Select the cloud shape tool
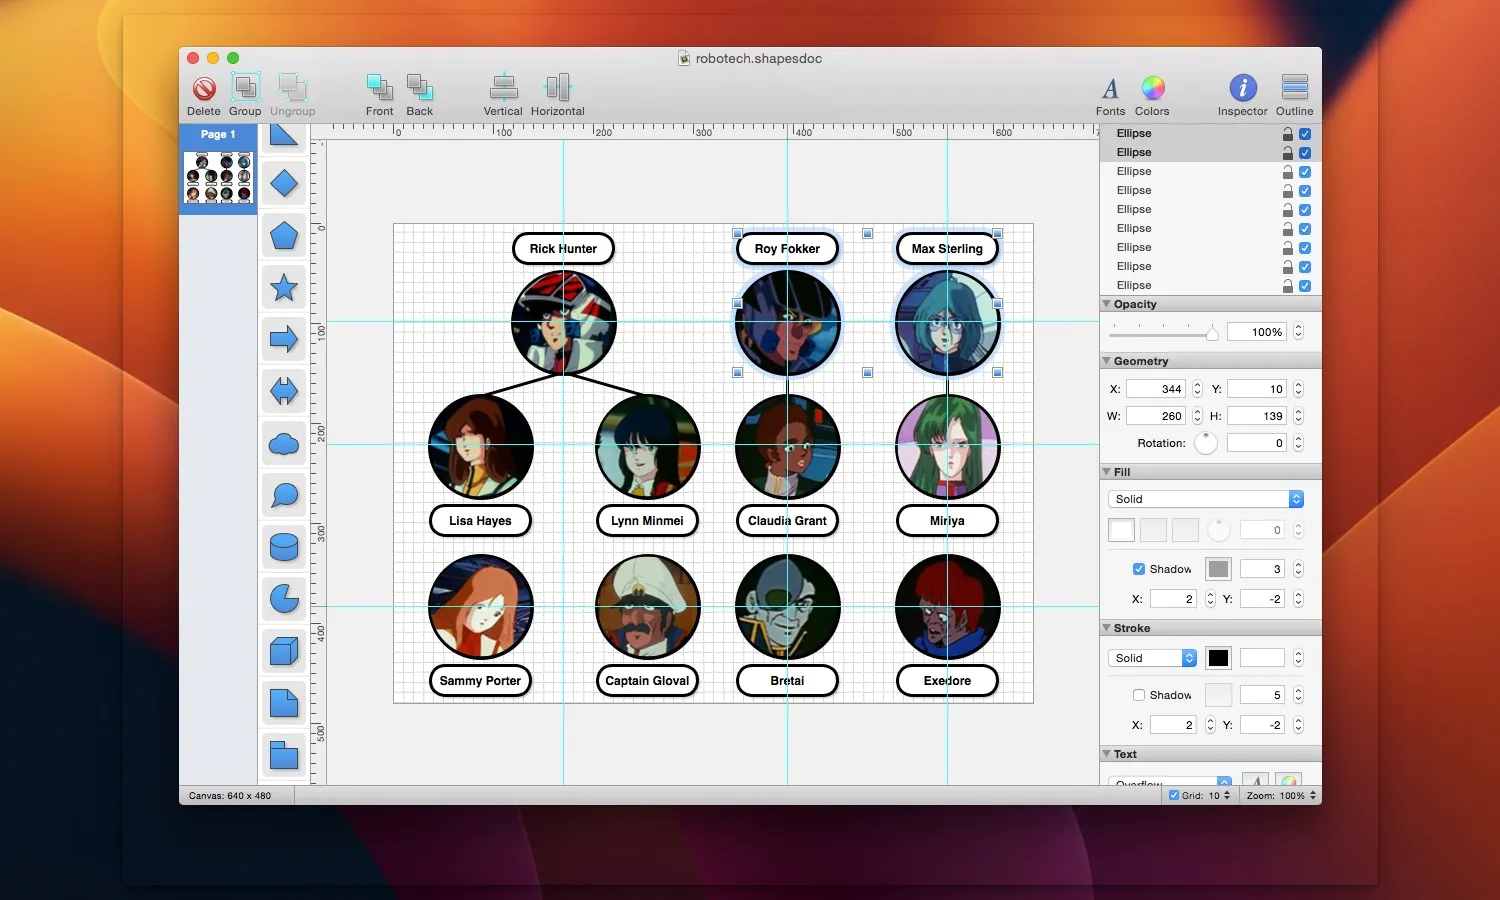Viewport: 1500px width, 900px height. 284,444
